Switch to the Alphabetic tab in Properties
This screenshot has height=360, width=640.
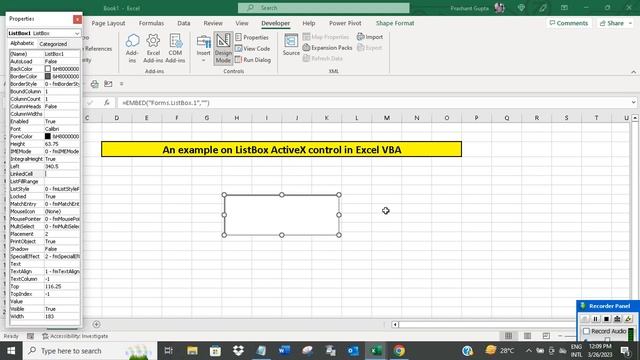22,43
